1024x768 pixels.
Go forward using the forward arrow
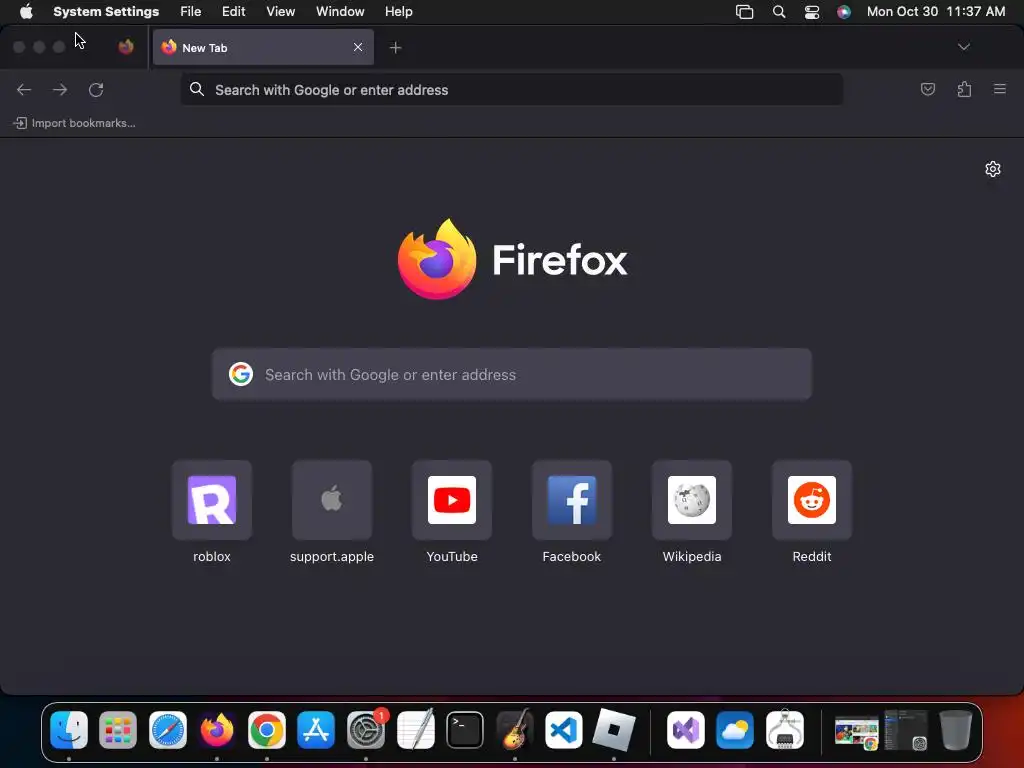tap(60, 89)
